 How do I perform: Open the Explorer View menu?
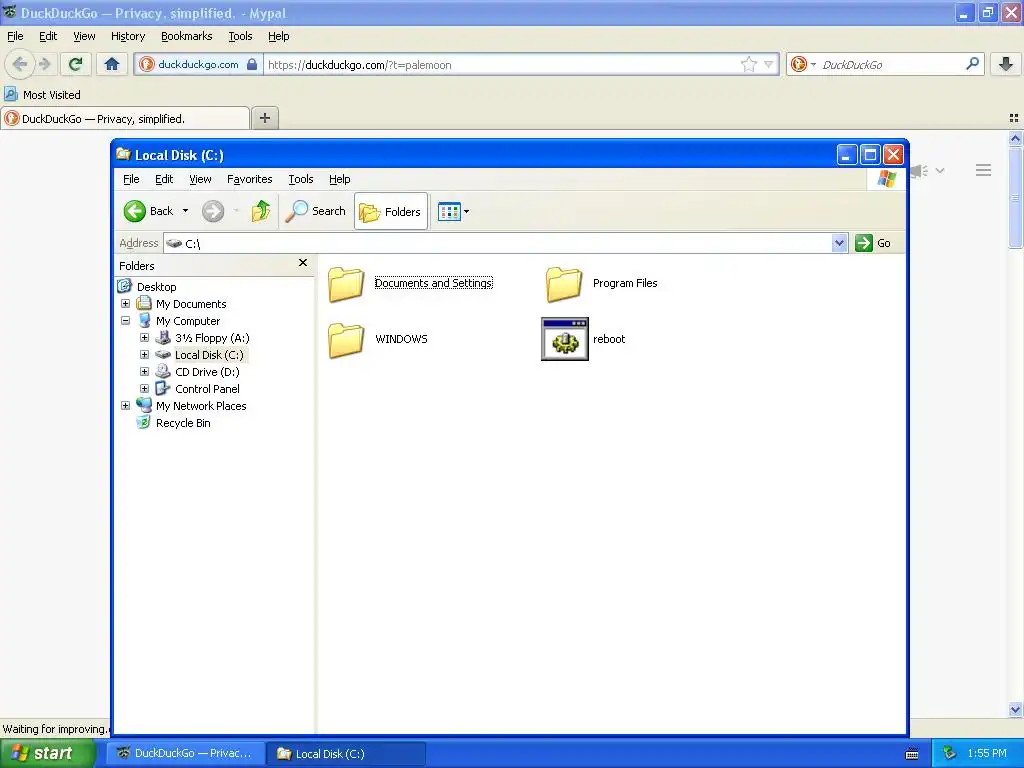point(200,179)
